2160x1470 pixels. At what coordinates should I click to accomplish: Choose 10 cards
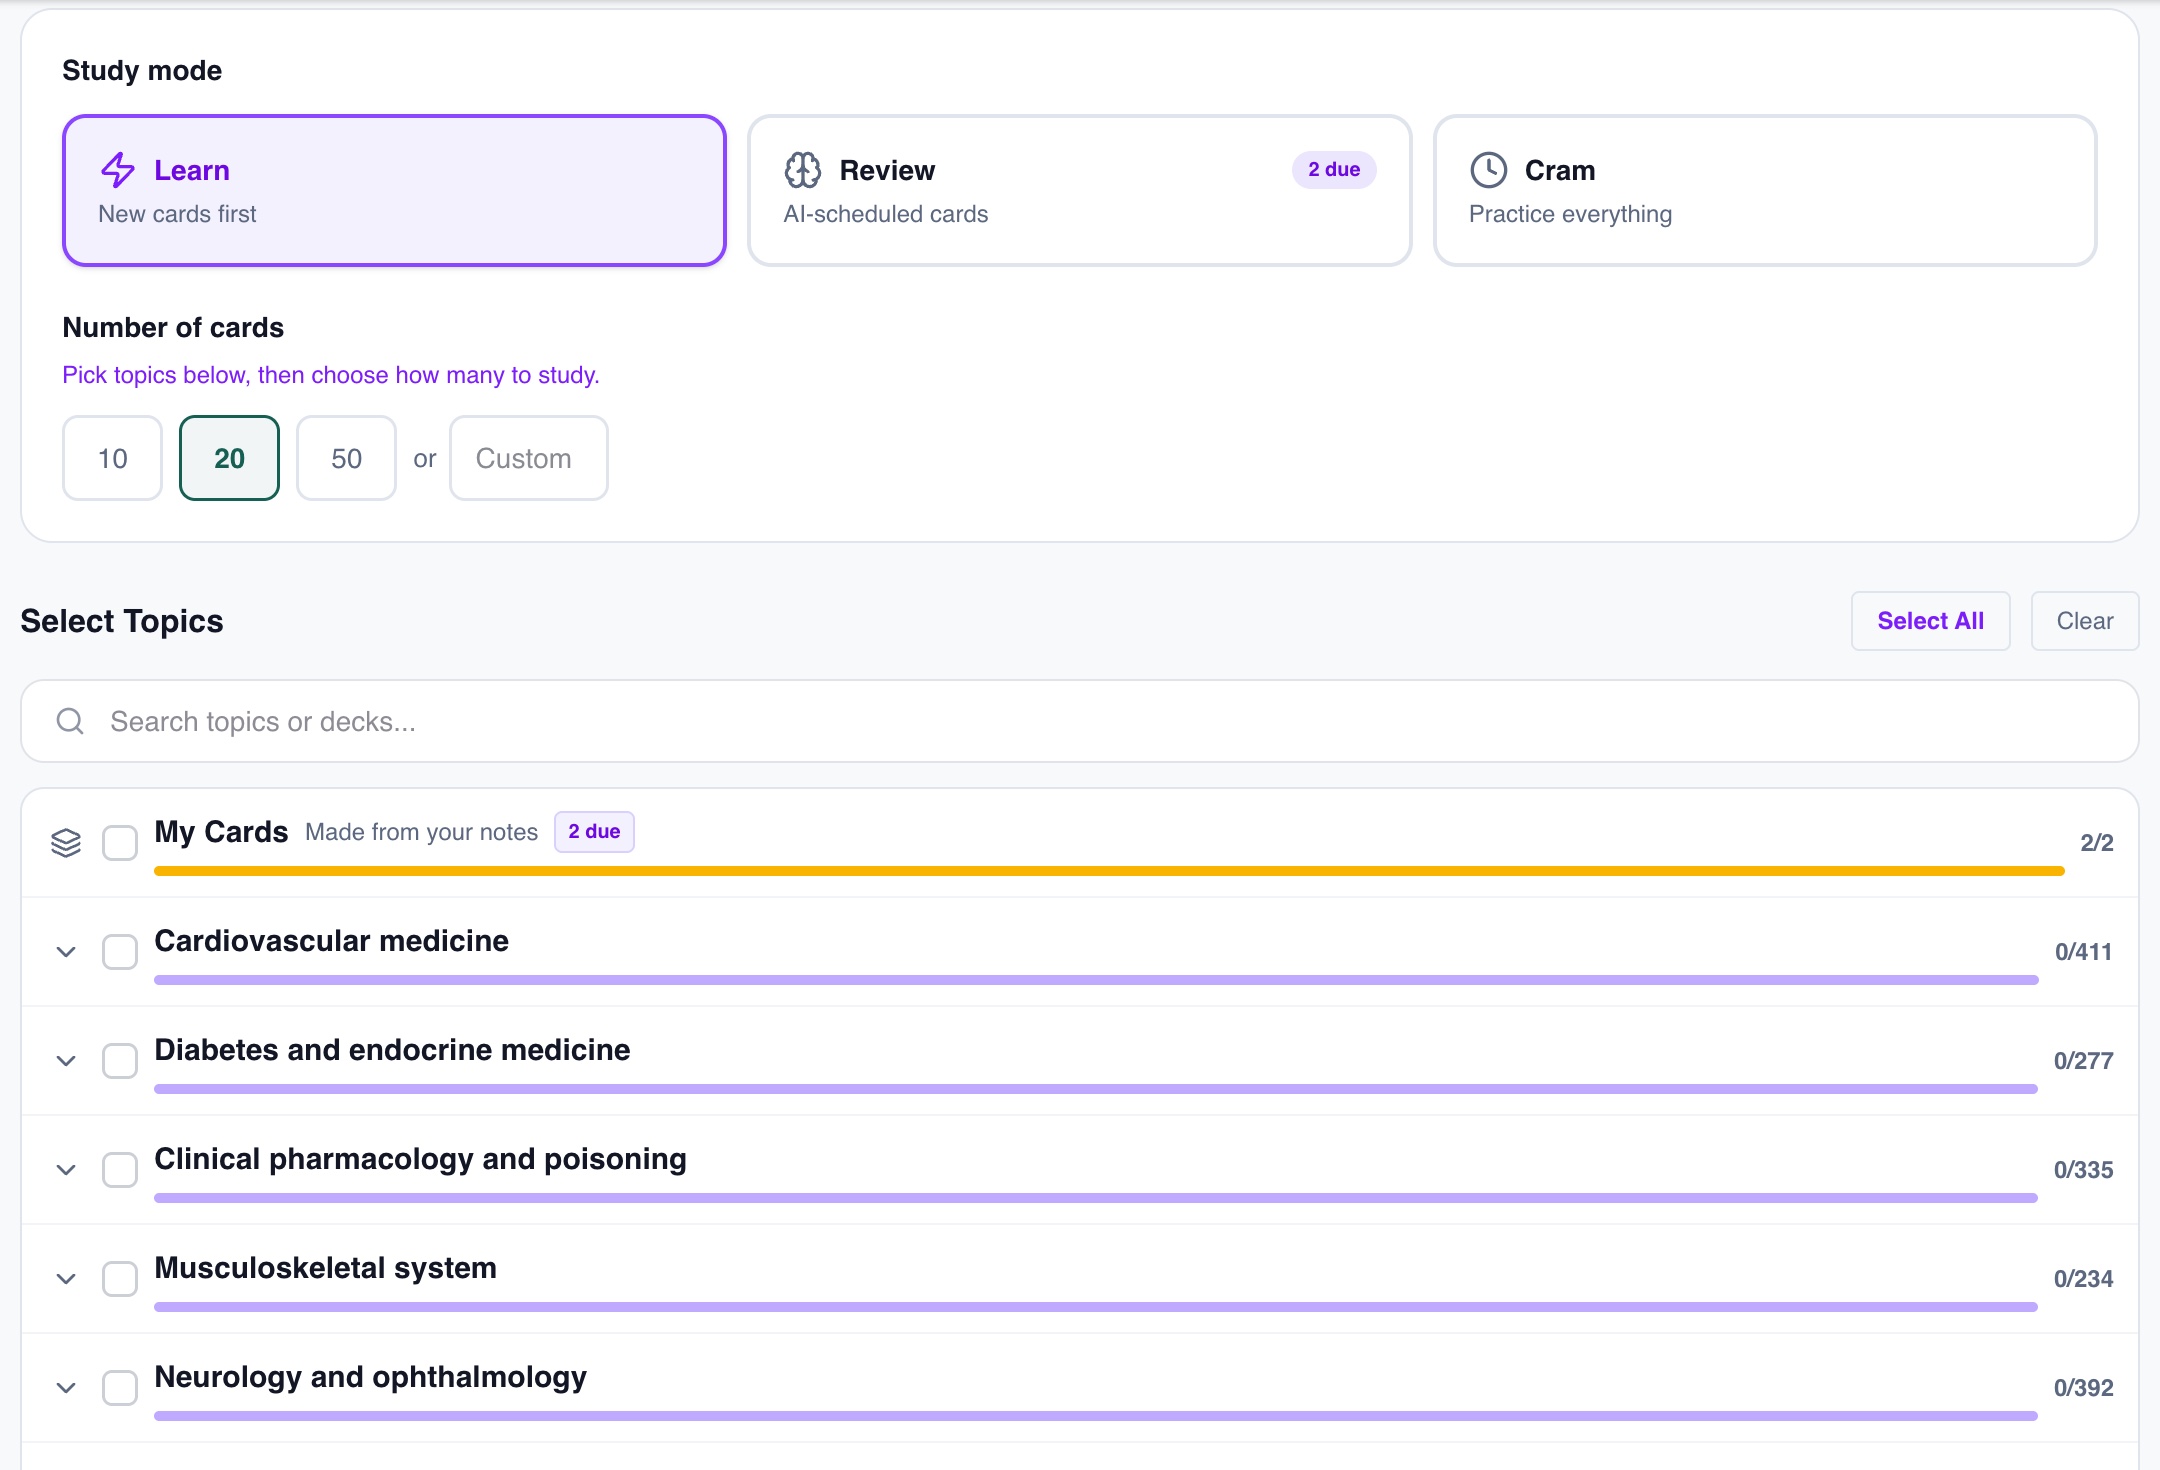(112, 458)
